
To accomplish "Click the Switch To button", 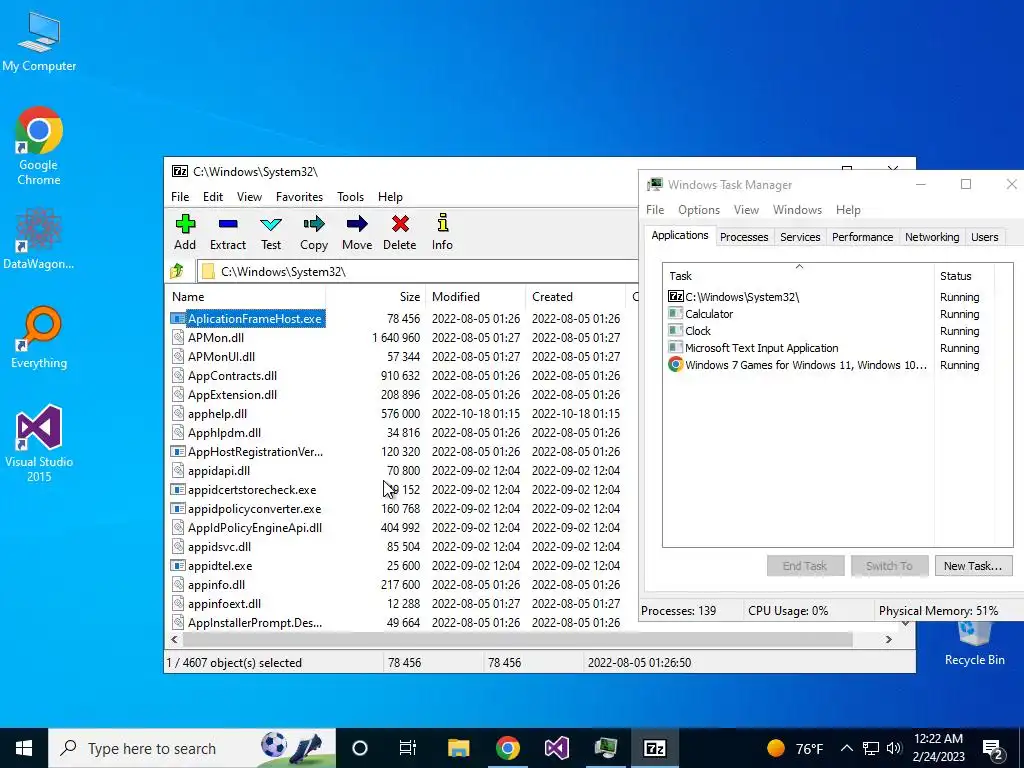I will point(889,566).
